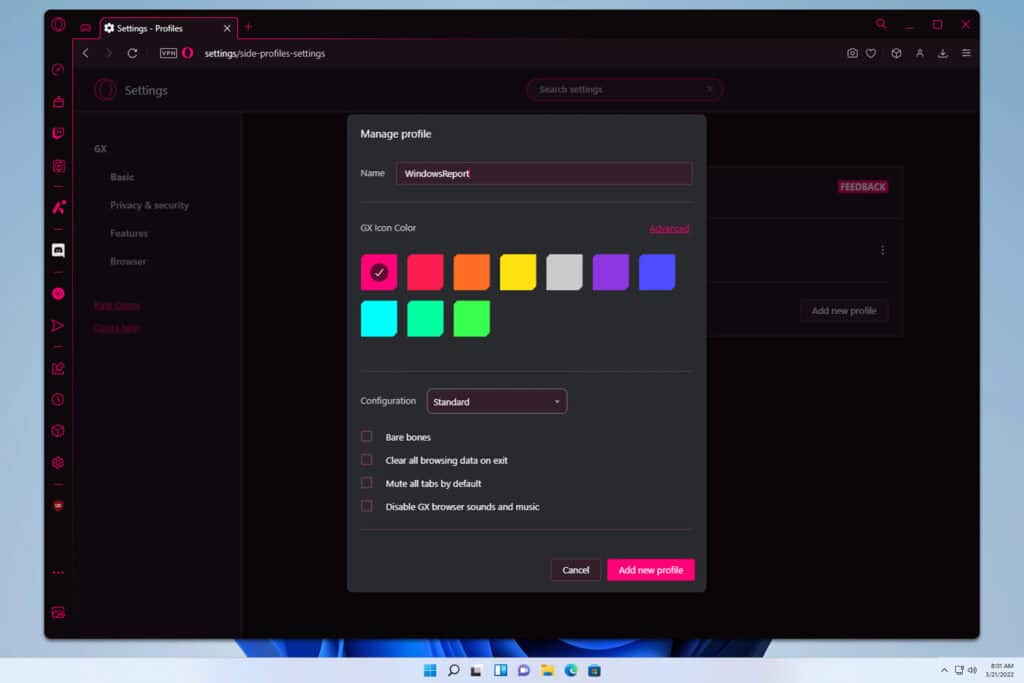Screen dimensions: 1024x683
Task: Open Settings gear icon in sidebar
Action: coord(58,463)
